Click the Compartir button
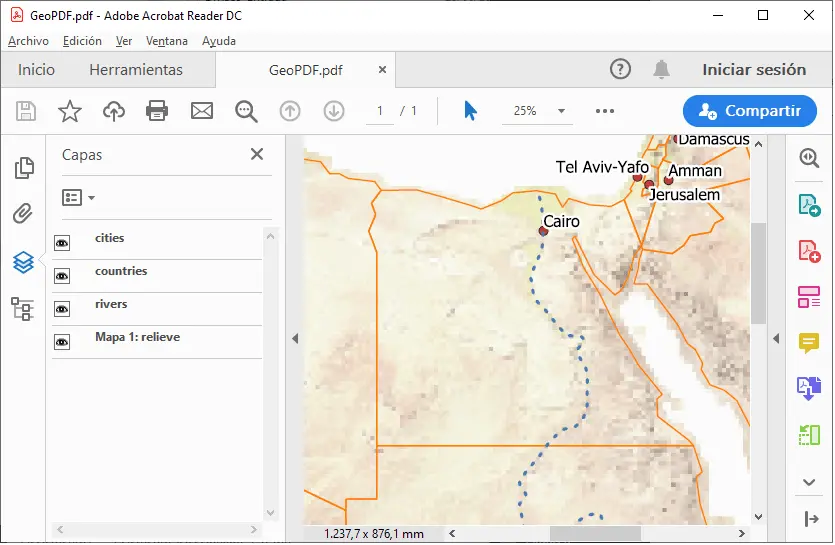The width and height of the screenshot is (835, 545). click(x=749, y=111)
